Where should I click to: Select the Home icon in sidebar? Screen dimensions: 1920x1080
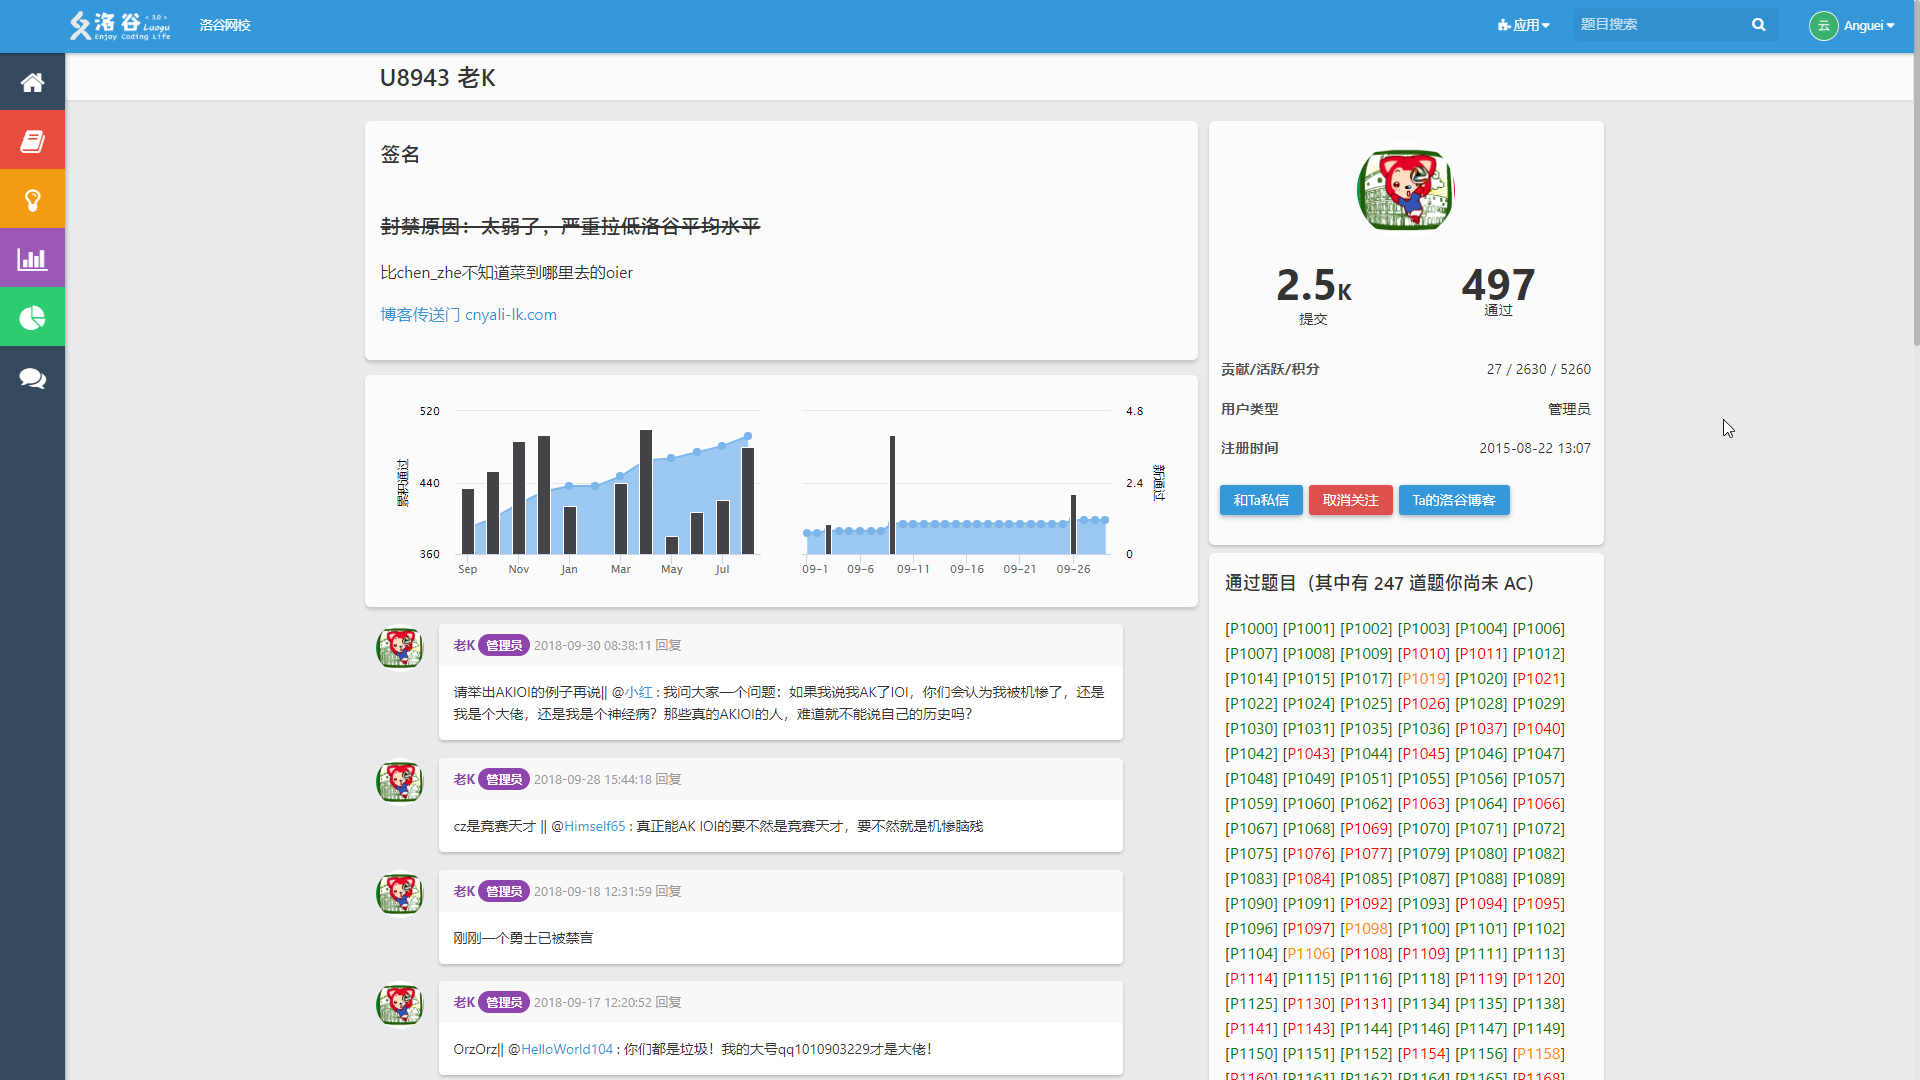pyautogui.click(x=32, y=81)
